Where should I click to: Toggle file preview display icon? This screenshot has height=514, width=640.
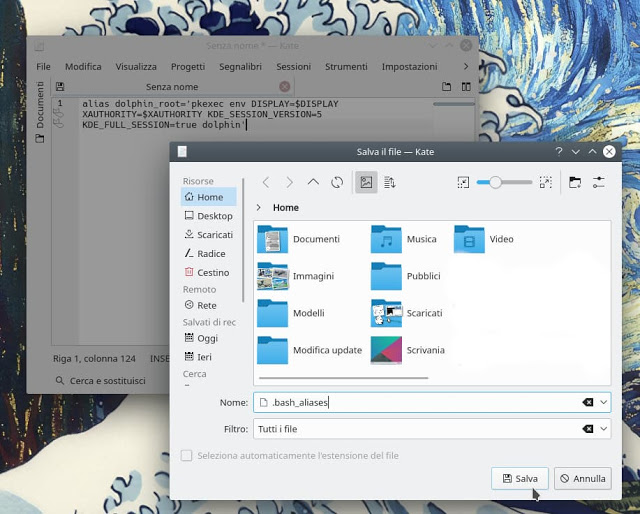point(366,182)
